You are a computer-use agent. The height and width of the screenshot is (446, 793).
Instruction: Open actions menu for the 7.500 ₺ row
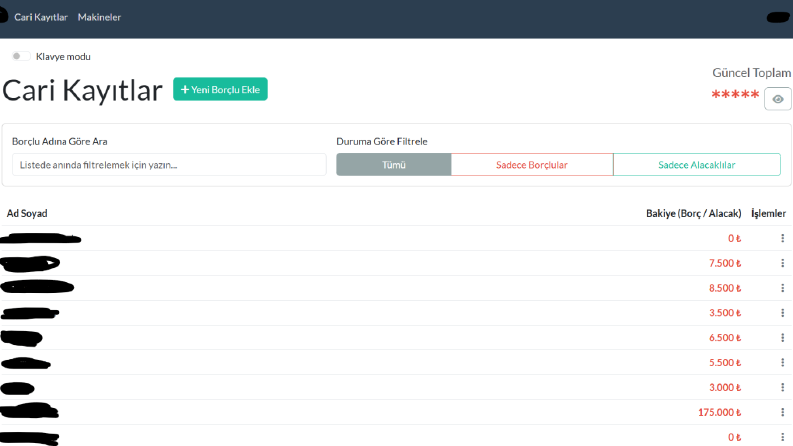pos(782,263)
